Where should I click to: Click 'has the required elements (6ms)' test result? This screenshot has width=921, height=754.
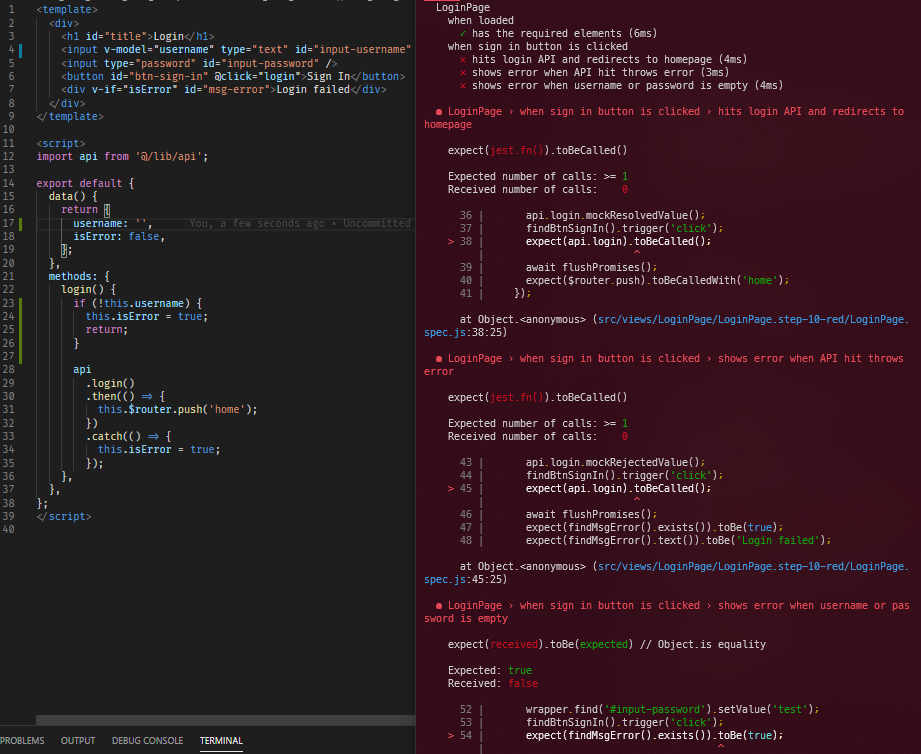point(564,33)
